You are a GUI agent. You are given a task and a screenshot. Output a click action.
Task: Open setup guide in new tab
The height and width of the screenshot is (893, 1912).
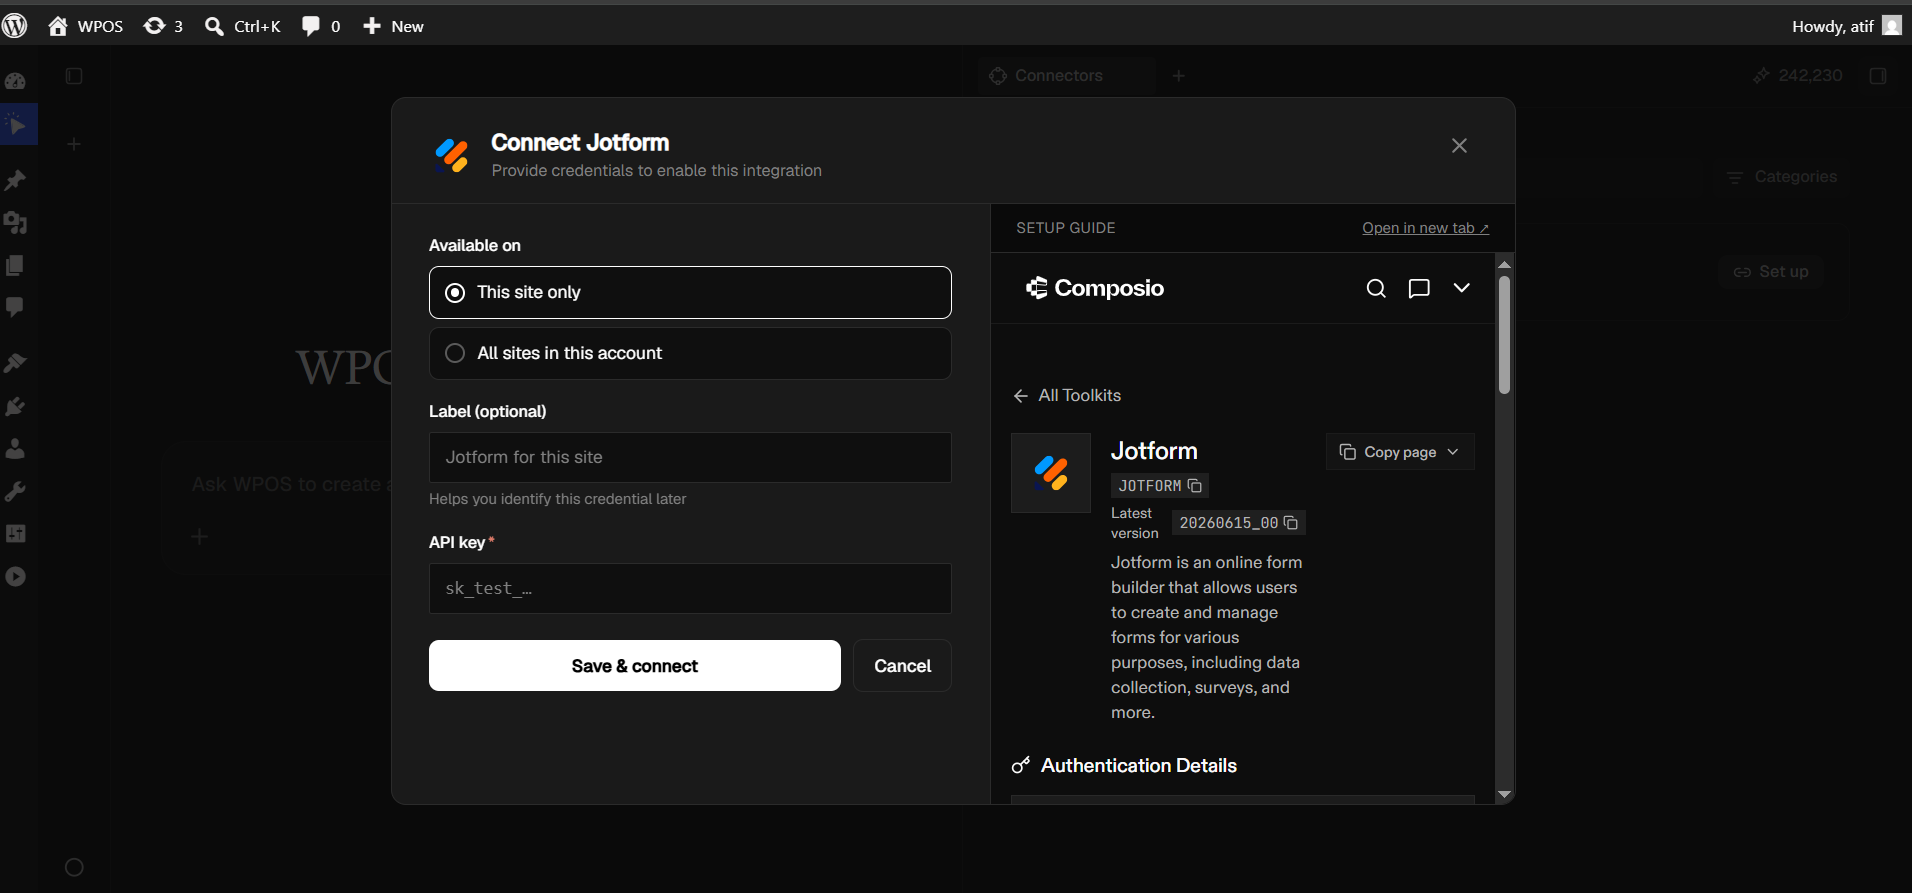point(1425,228)
